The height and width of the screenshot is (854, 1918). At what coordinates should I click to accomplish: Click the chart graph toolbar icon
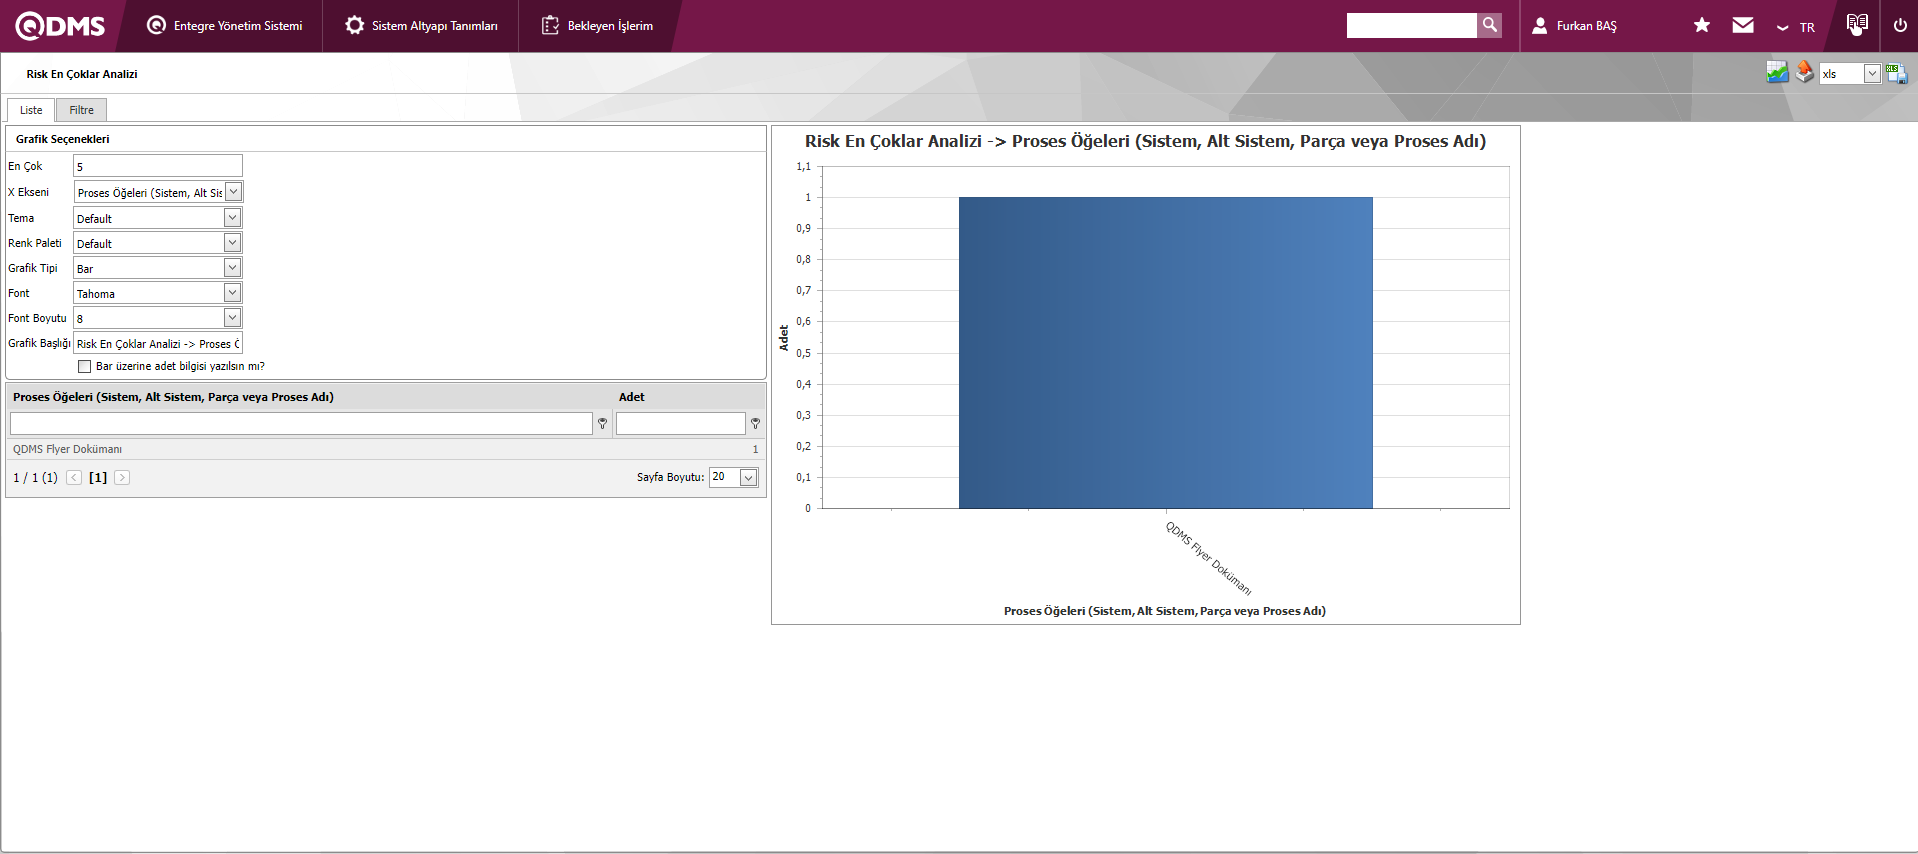tap(1777, 72)
